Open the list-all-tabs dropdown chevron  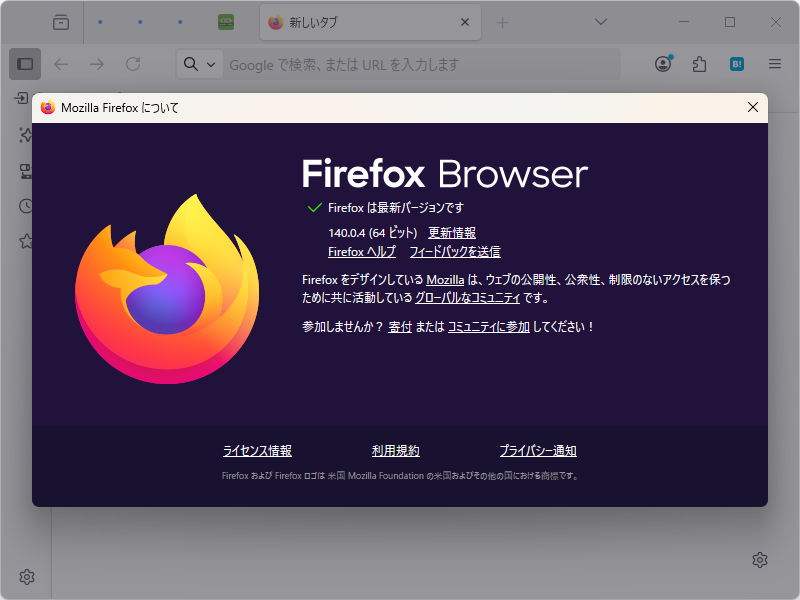pyautogui.click(x=600, y=21)
